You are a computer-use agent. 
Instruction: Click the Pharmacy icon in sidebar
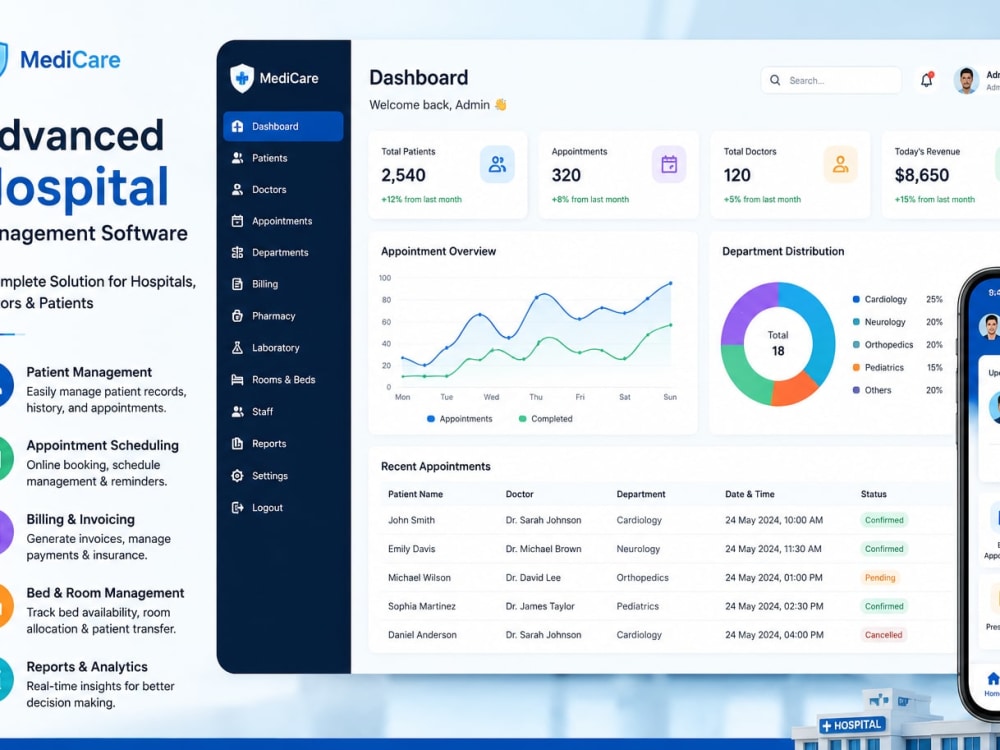pos(237,316)
